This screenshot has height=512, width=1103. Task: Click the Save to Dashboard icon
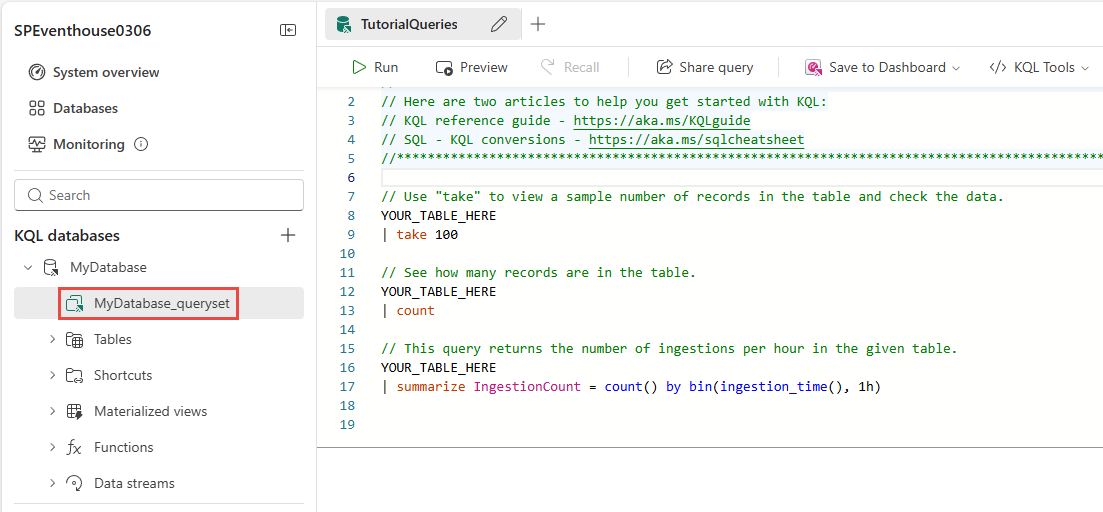(x=814, y=68)
